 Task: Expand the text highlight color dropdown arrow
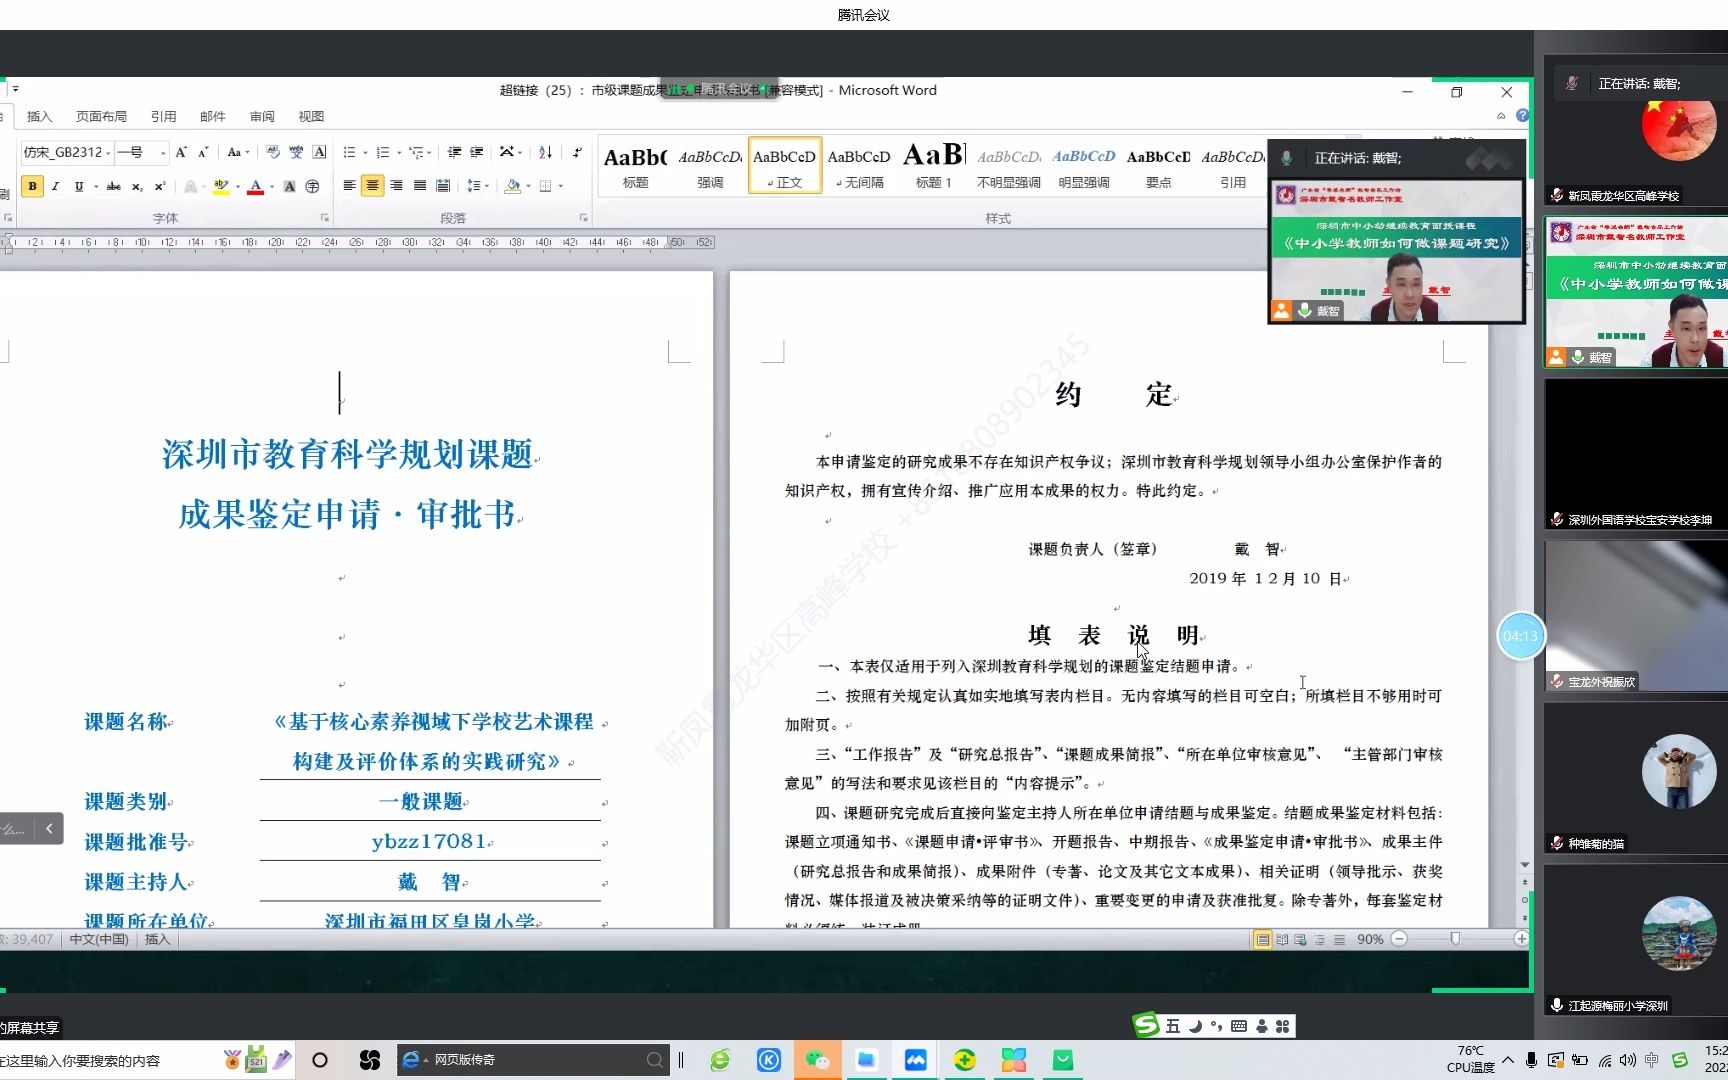pos(238,186)
